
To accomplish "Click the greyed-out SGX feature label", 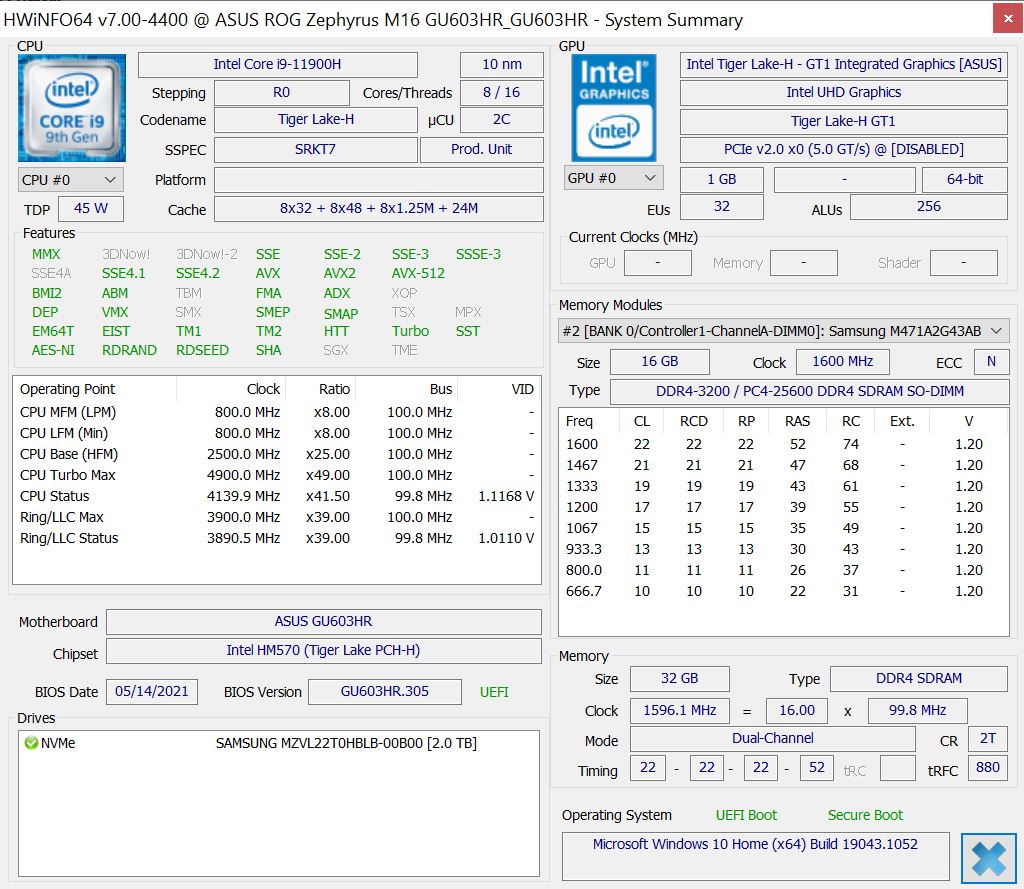I will coord(336,350).
